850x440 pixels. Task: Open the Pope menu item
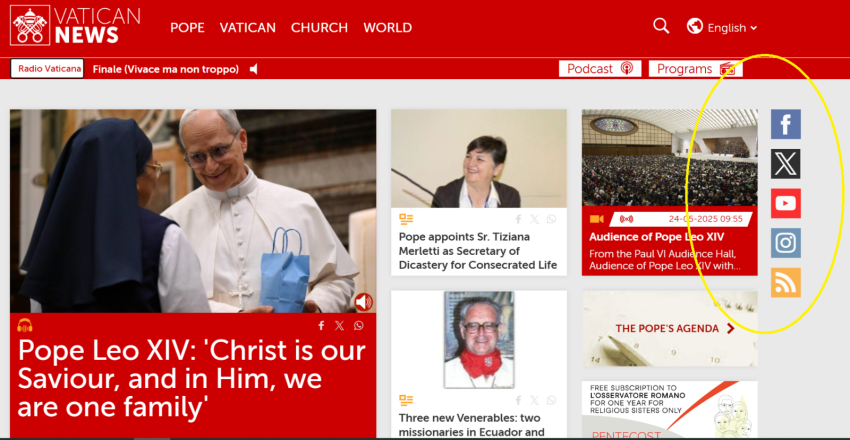pos(188,28)
